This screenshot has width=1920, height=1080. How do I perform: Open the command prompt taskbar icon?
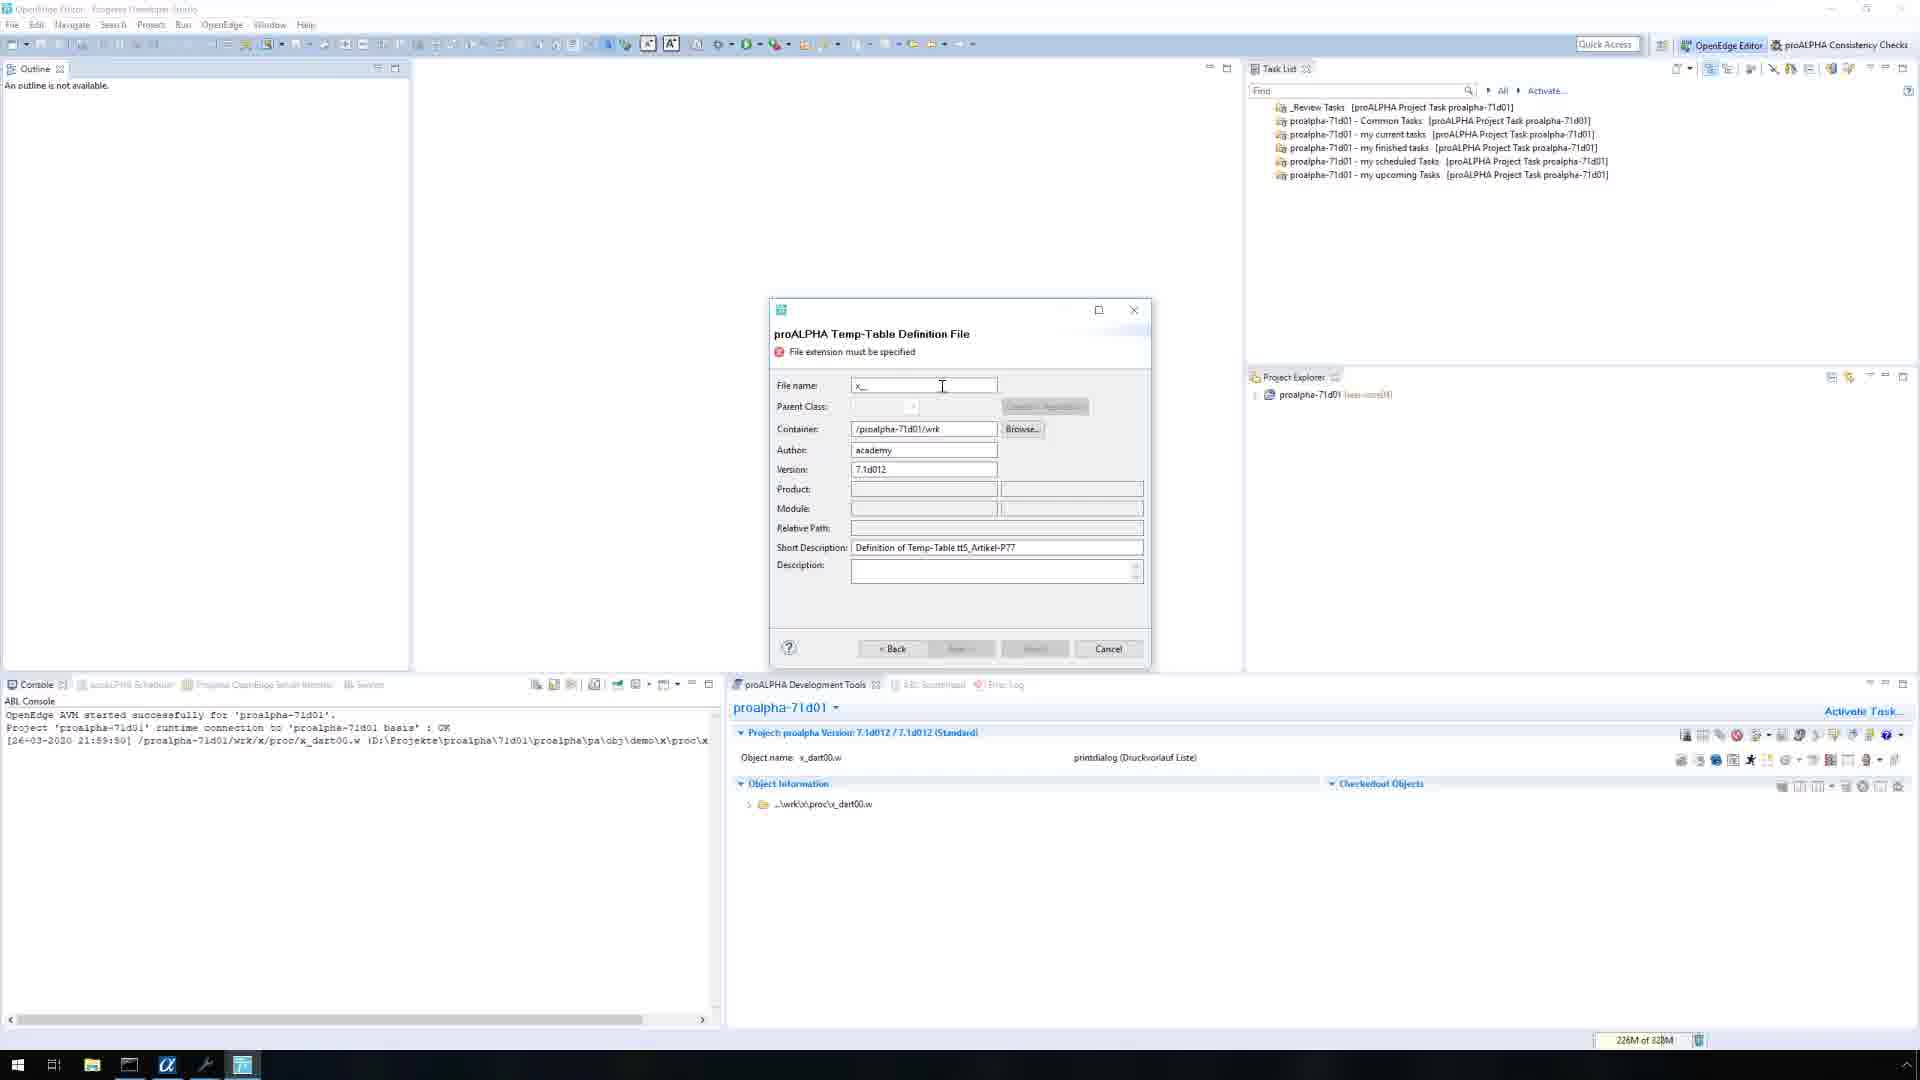tap(130, 1065)
